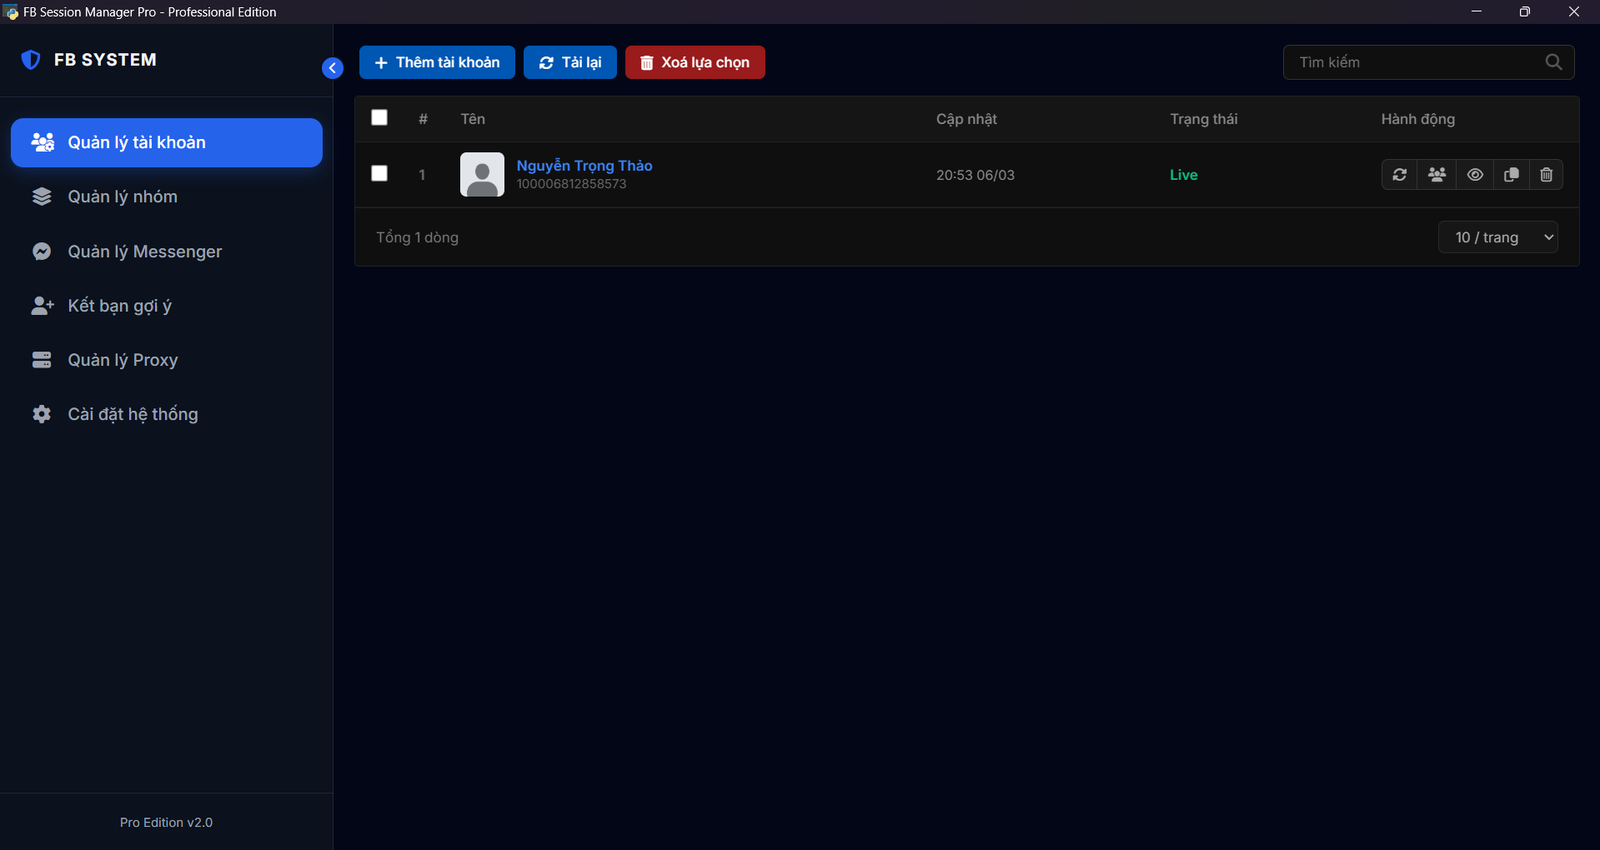Viewport: 1600px width, 850px height.
Task: Restore down the application window
Action: coord(1525,12)
